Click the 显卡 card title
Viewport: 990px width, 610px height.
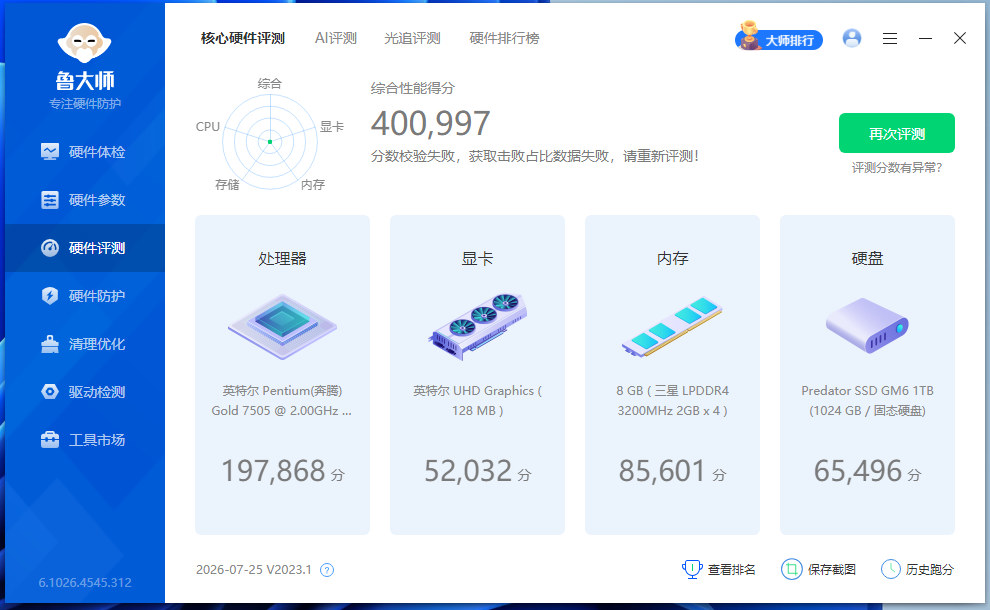click(x=477, y=258)
